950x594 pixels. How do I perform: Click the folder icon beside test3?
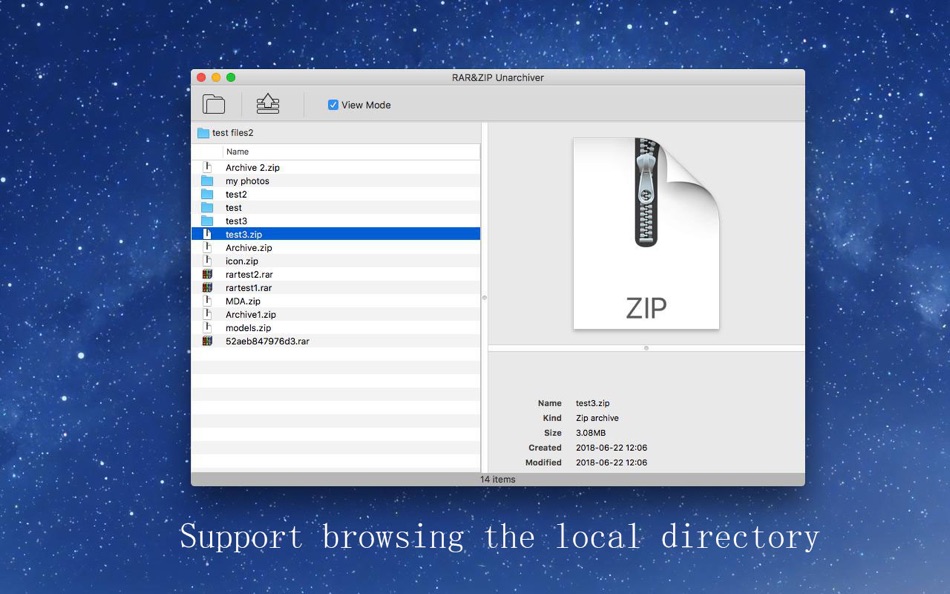click(207, 221)
